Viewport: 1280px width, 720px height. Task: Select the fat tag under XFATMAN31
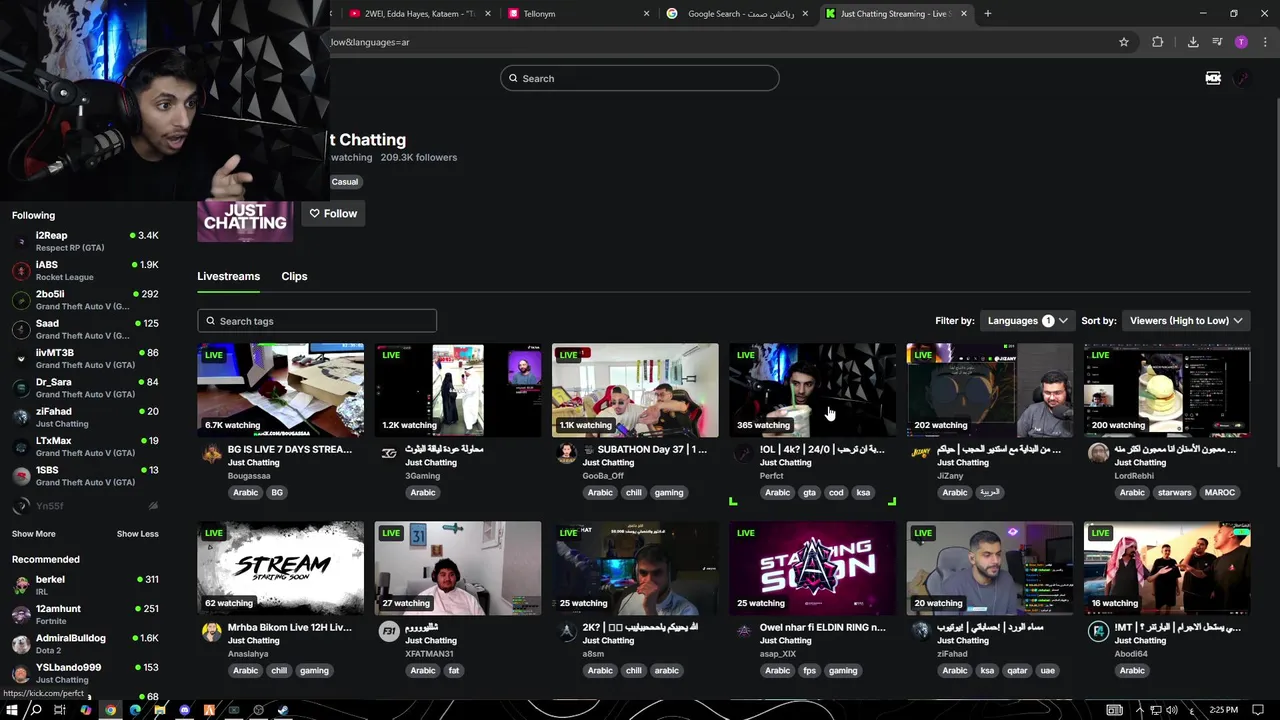(x=453, y=670)
